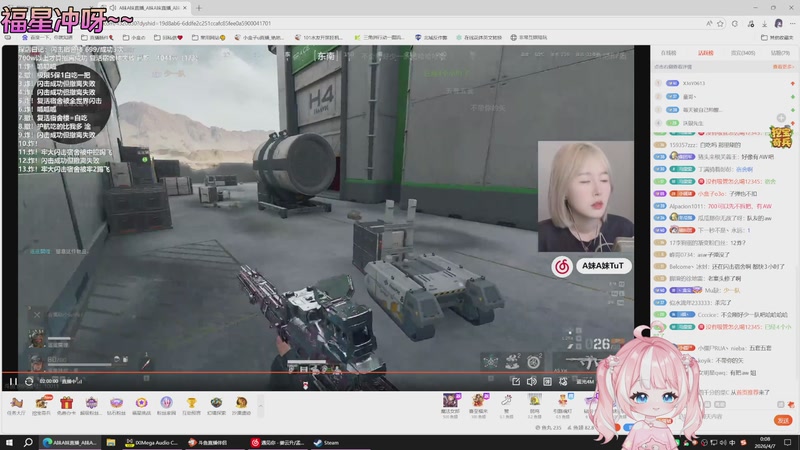
Task: Open File Explorer from the taskbar
Action: point(111,442)
